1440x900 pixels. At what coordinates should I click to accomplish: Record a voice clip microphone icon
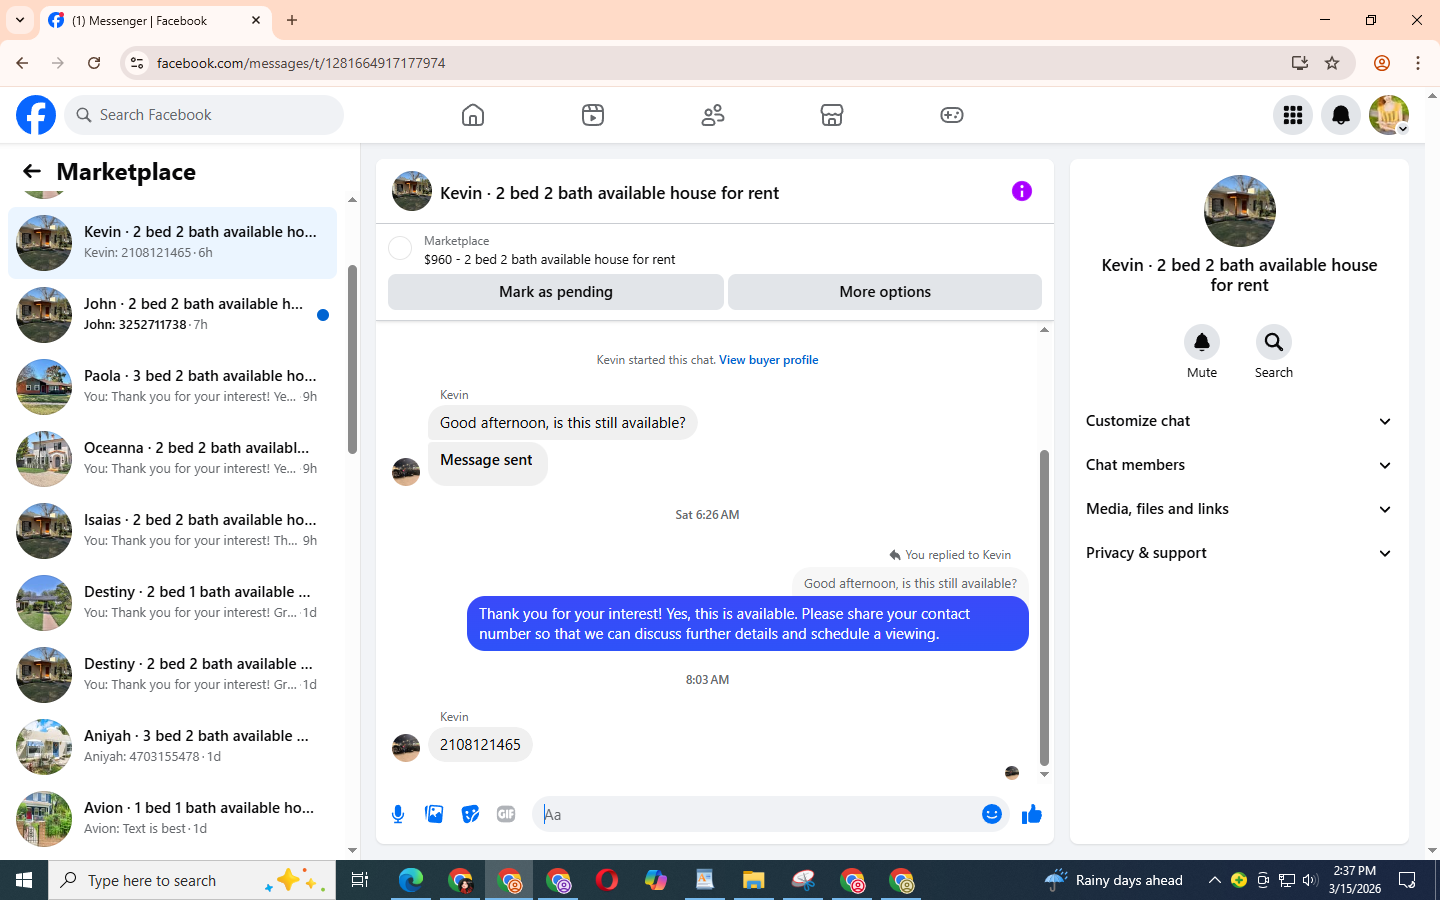point(398,814)
